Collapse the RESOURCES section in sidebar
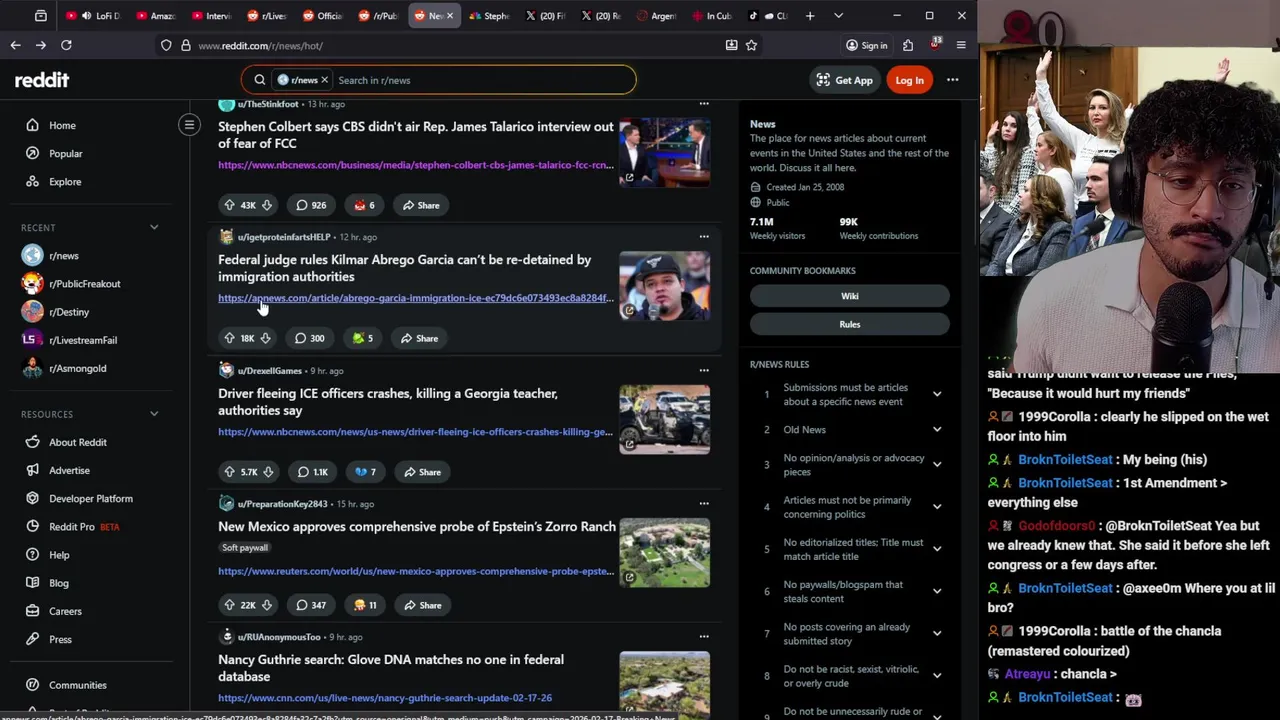Viewport: 1280px width, 720px height. [x=154, y=414]
